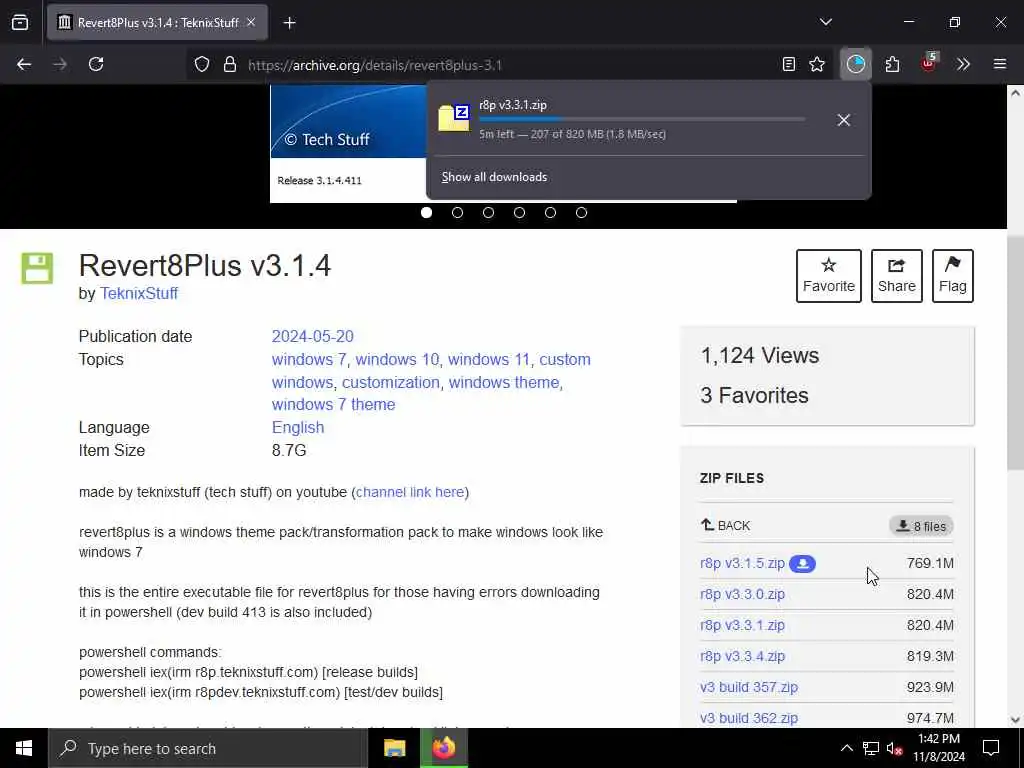The width and height of the screenshot is (1024, 768).
Task: View site security padlock info
Action: pos(229,65)
